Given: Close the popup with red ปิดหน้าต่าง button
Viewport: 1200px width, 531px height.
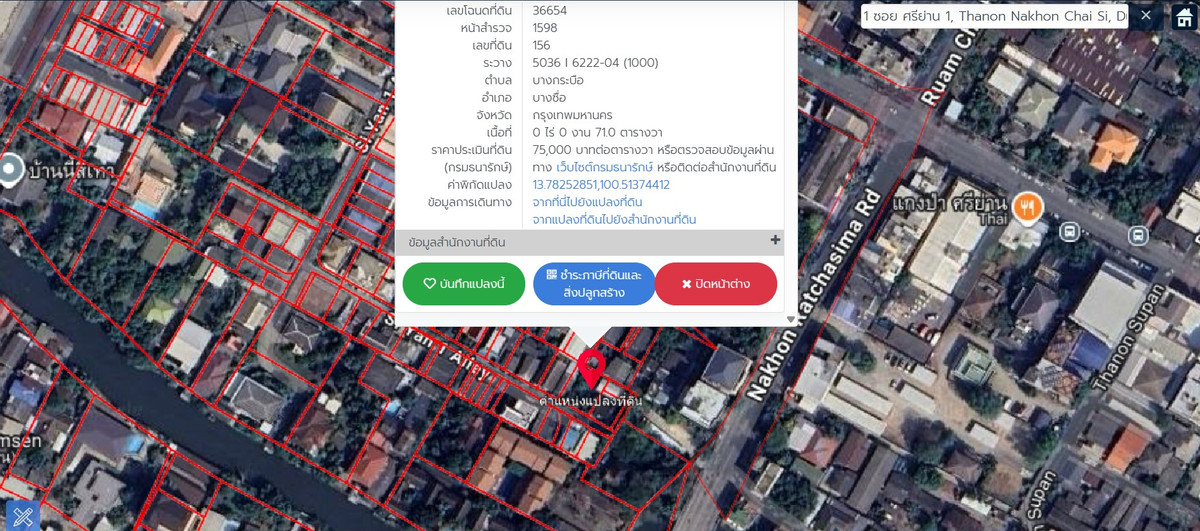Looking at the screenshot, I should click(x=715, y=284).
